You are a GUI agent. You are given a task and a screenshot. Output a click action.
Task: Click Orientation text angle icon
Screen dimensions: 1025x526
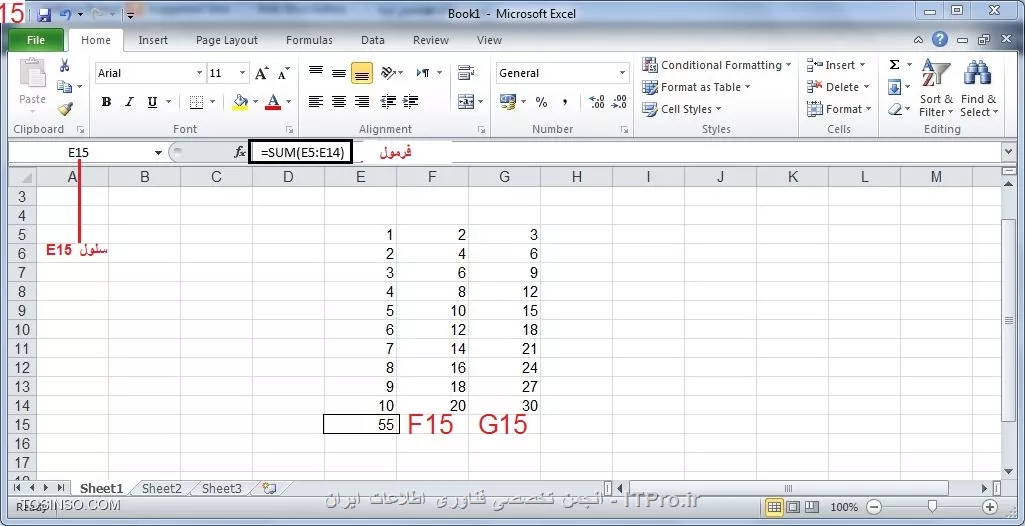pyautogui.click(x=388, y=72)
